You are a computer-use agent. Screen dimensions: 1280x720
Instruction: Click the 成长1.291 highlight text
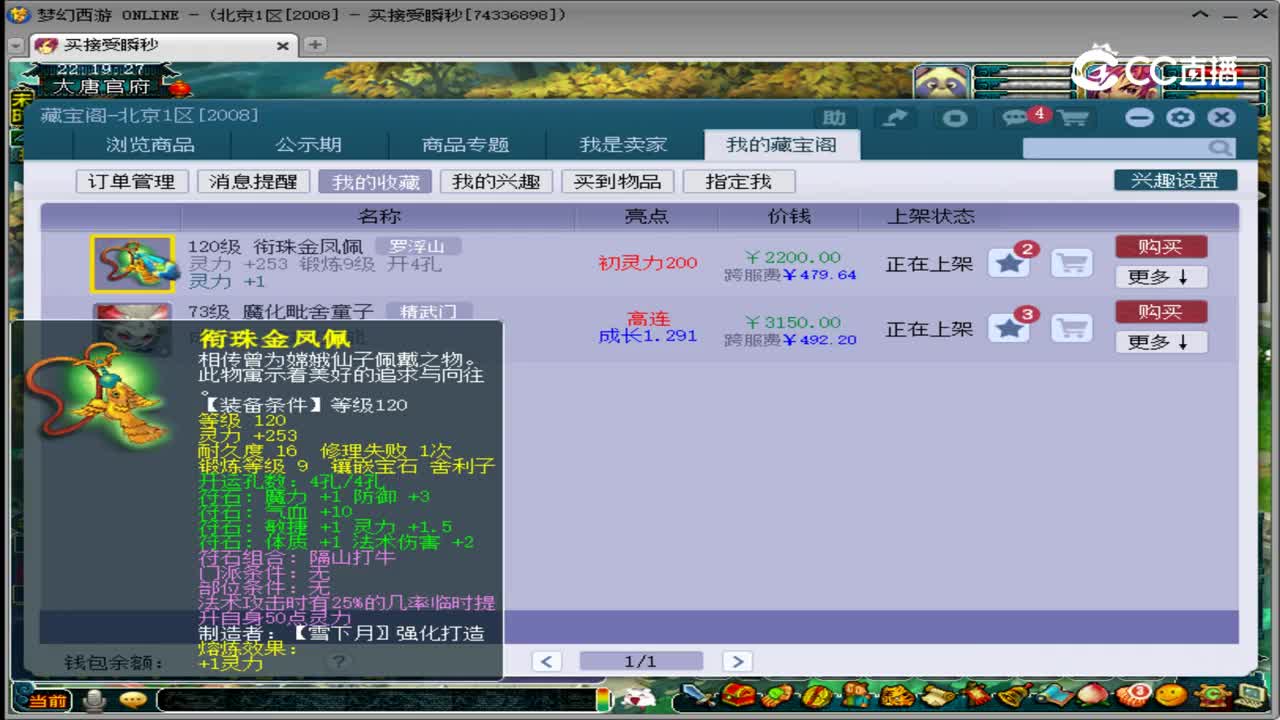tap(648, 336)
